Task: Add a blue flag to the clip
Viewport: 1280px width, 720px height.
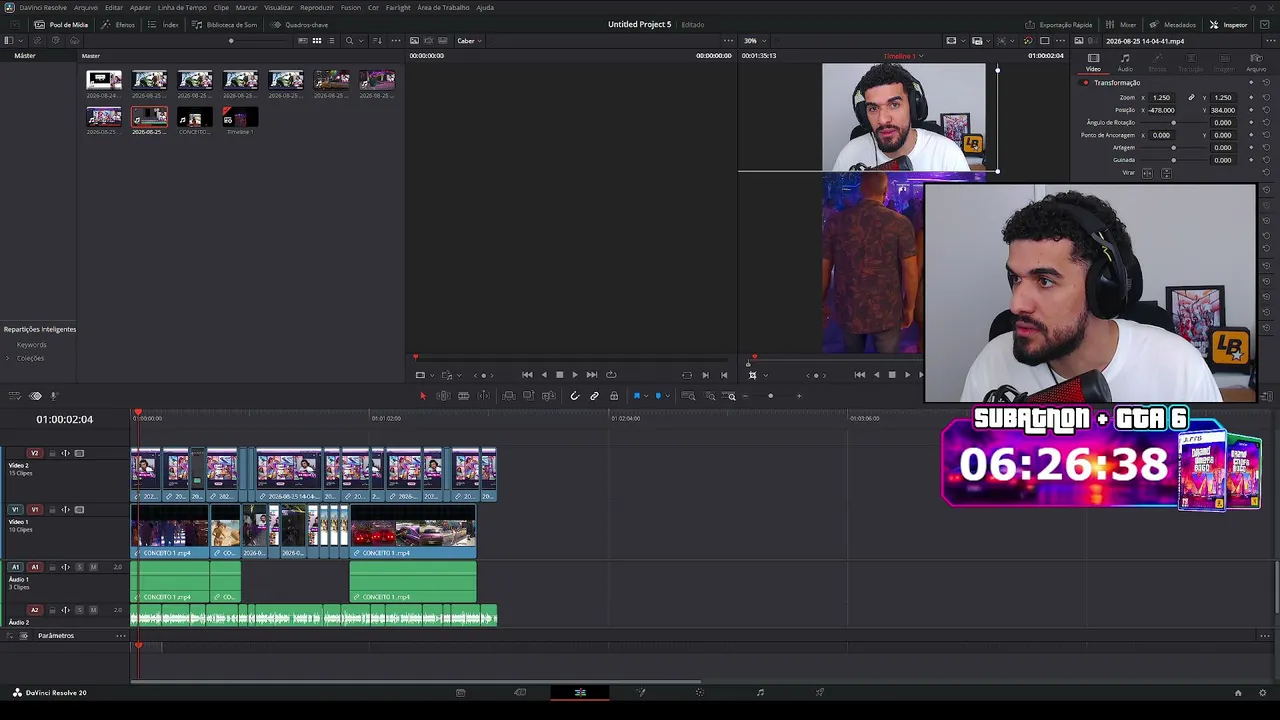Action: coord(636,396)
